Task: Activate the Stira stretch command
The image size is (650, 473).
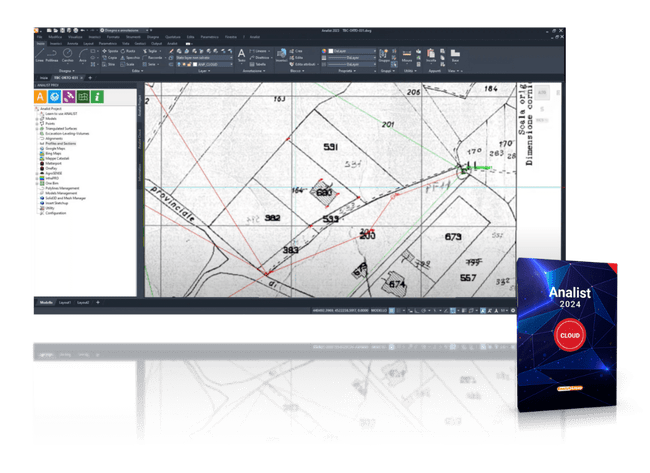Action: [x=109, y=64]
